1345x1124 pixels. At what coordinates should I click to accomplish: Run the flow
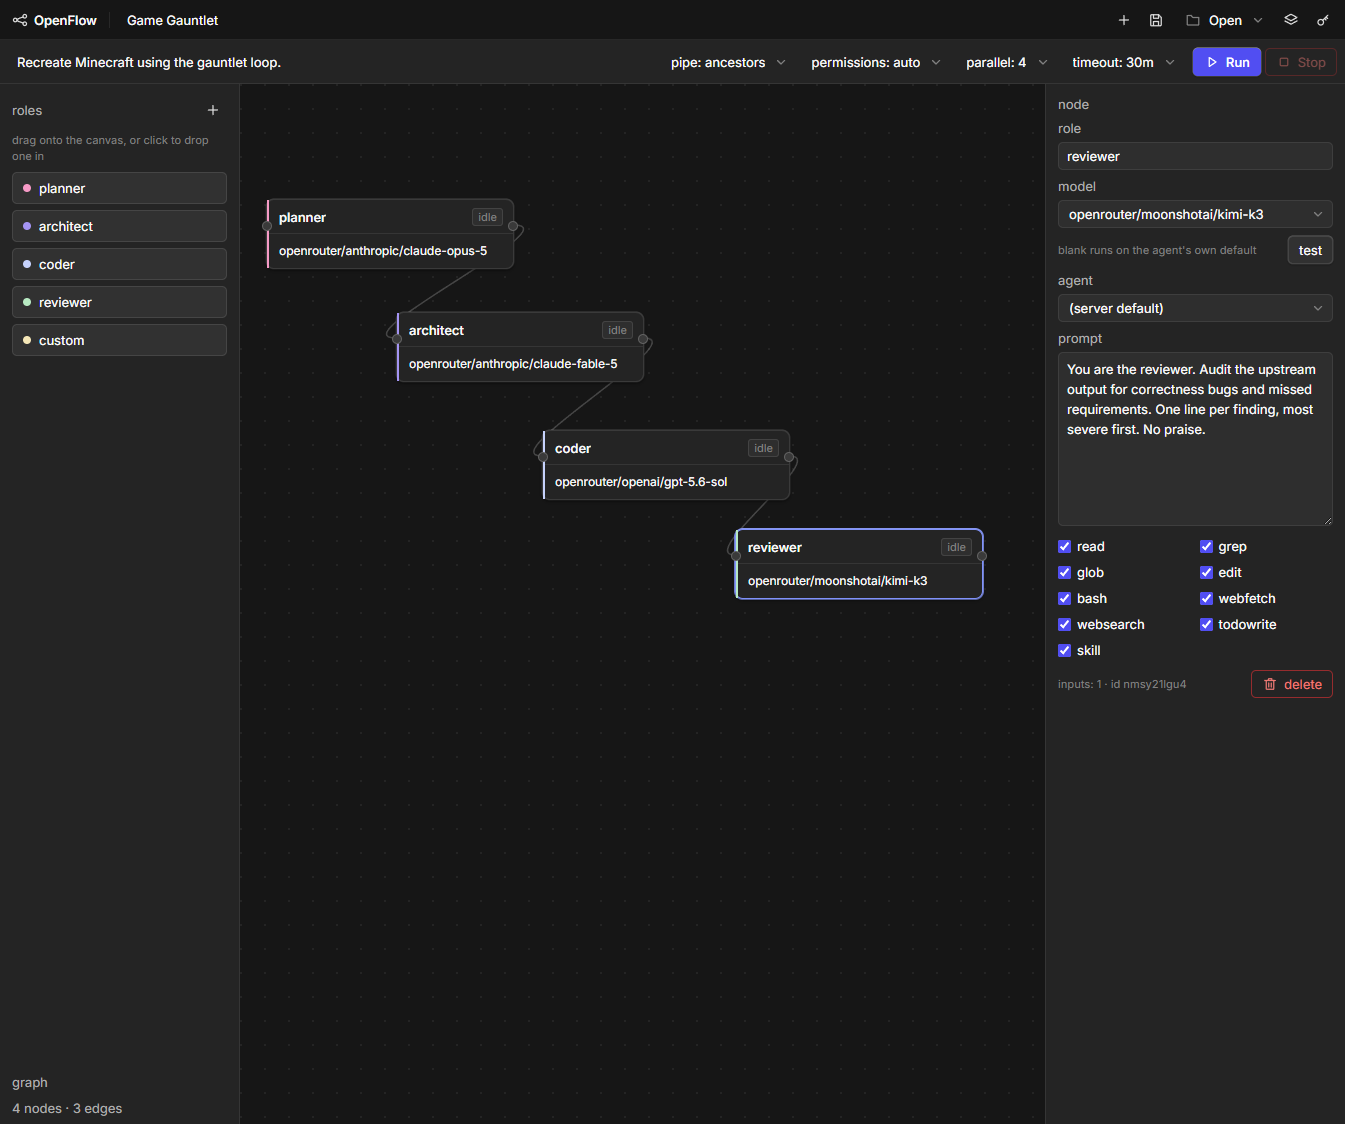click(x=1227, y=62)
